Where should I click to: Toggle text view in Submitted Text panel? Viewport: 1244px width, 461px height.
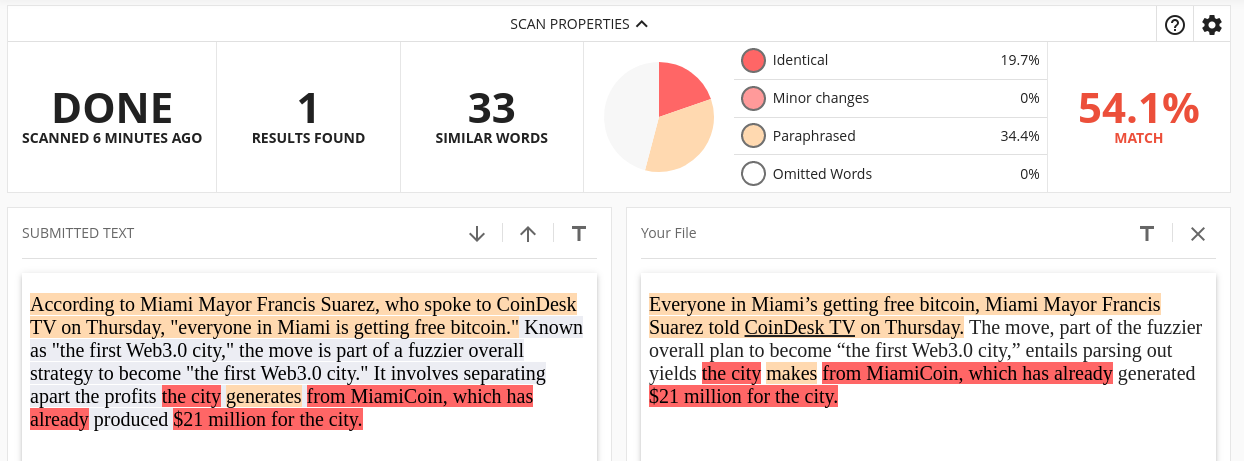[x=578, y=233]
